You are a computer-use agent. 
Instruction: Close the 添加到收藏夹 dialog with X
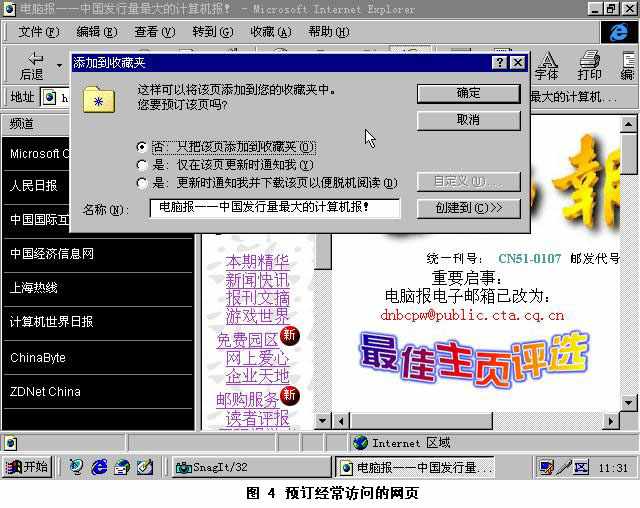point(518,62)
